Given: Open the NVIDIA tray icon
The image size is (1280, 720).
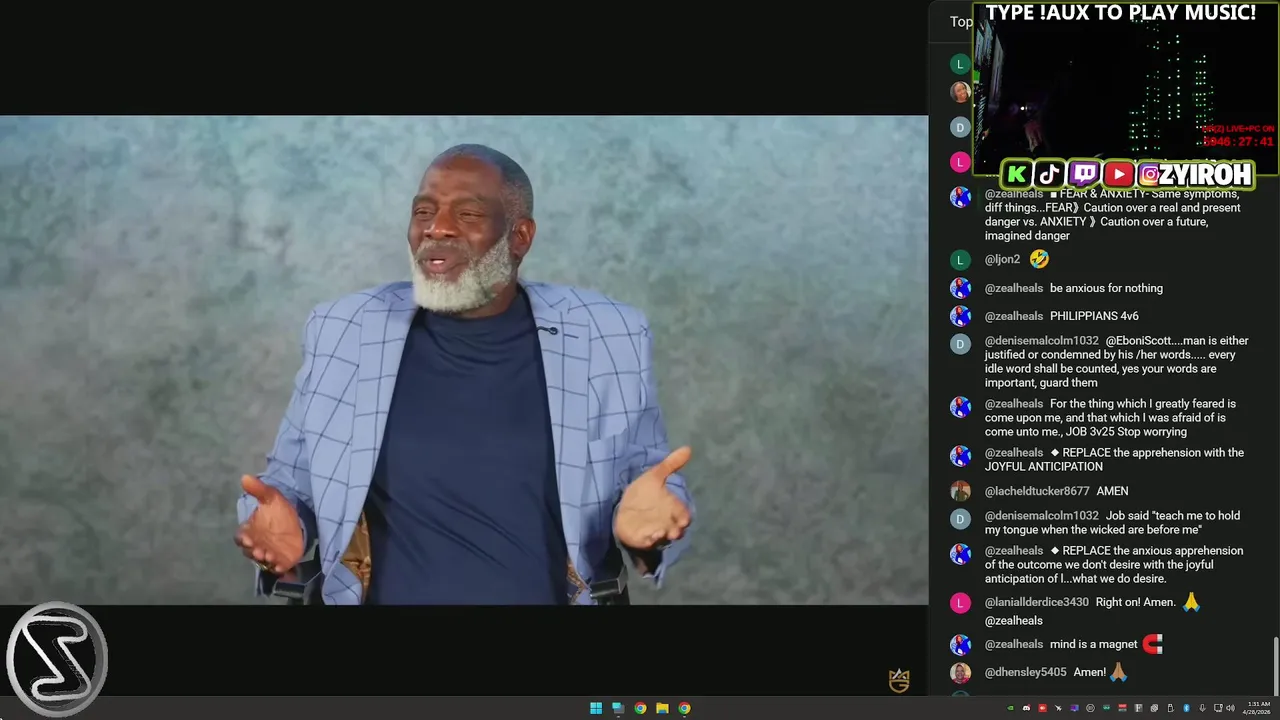Looking at the screenshot, I should point(1010,708).
